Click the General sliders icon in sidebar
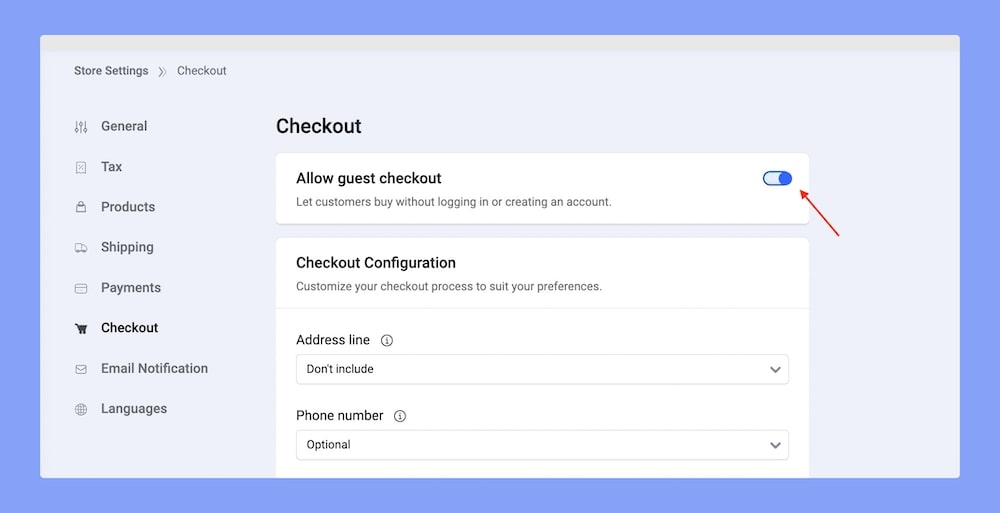 (81, 127)
